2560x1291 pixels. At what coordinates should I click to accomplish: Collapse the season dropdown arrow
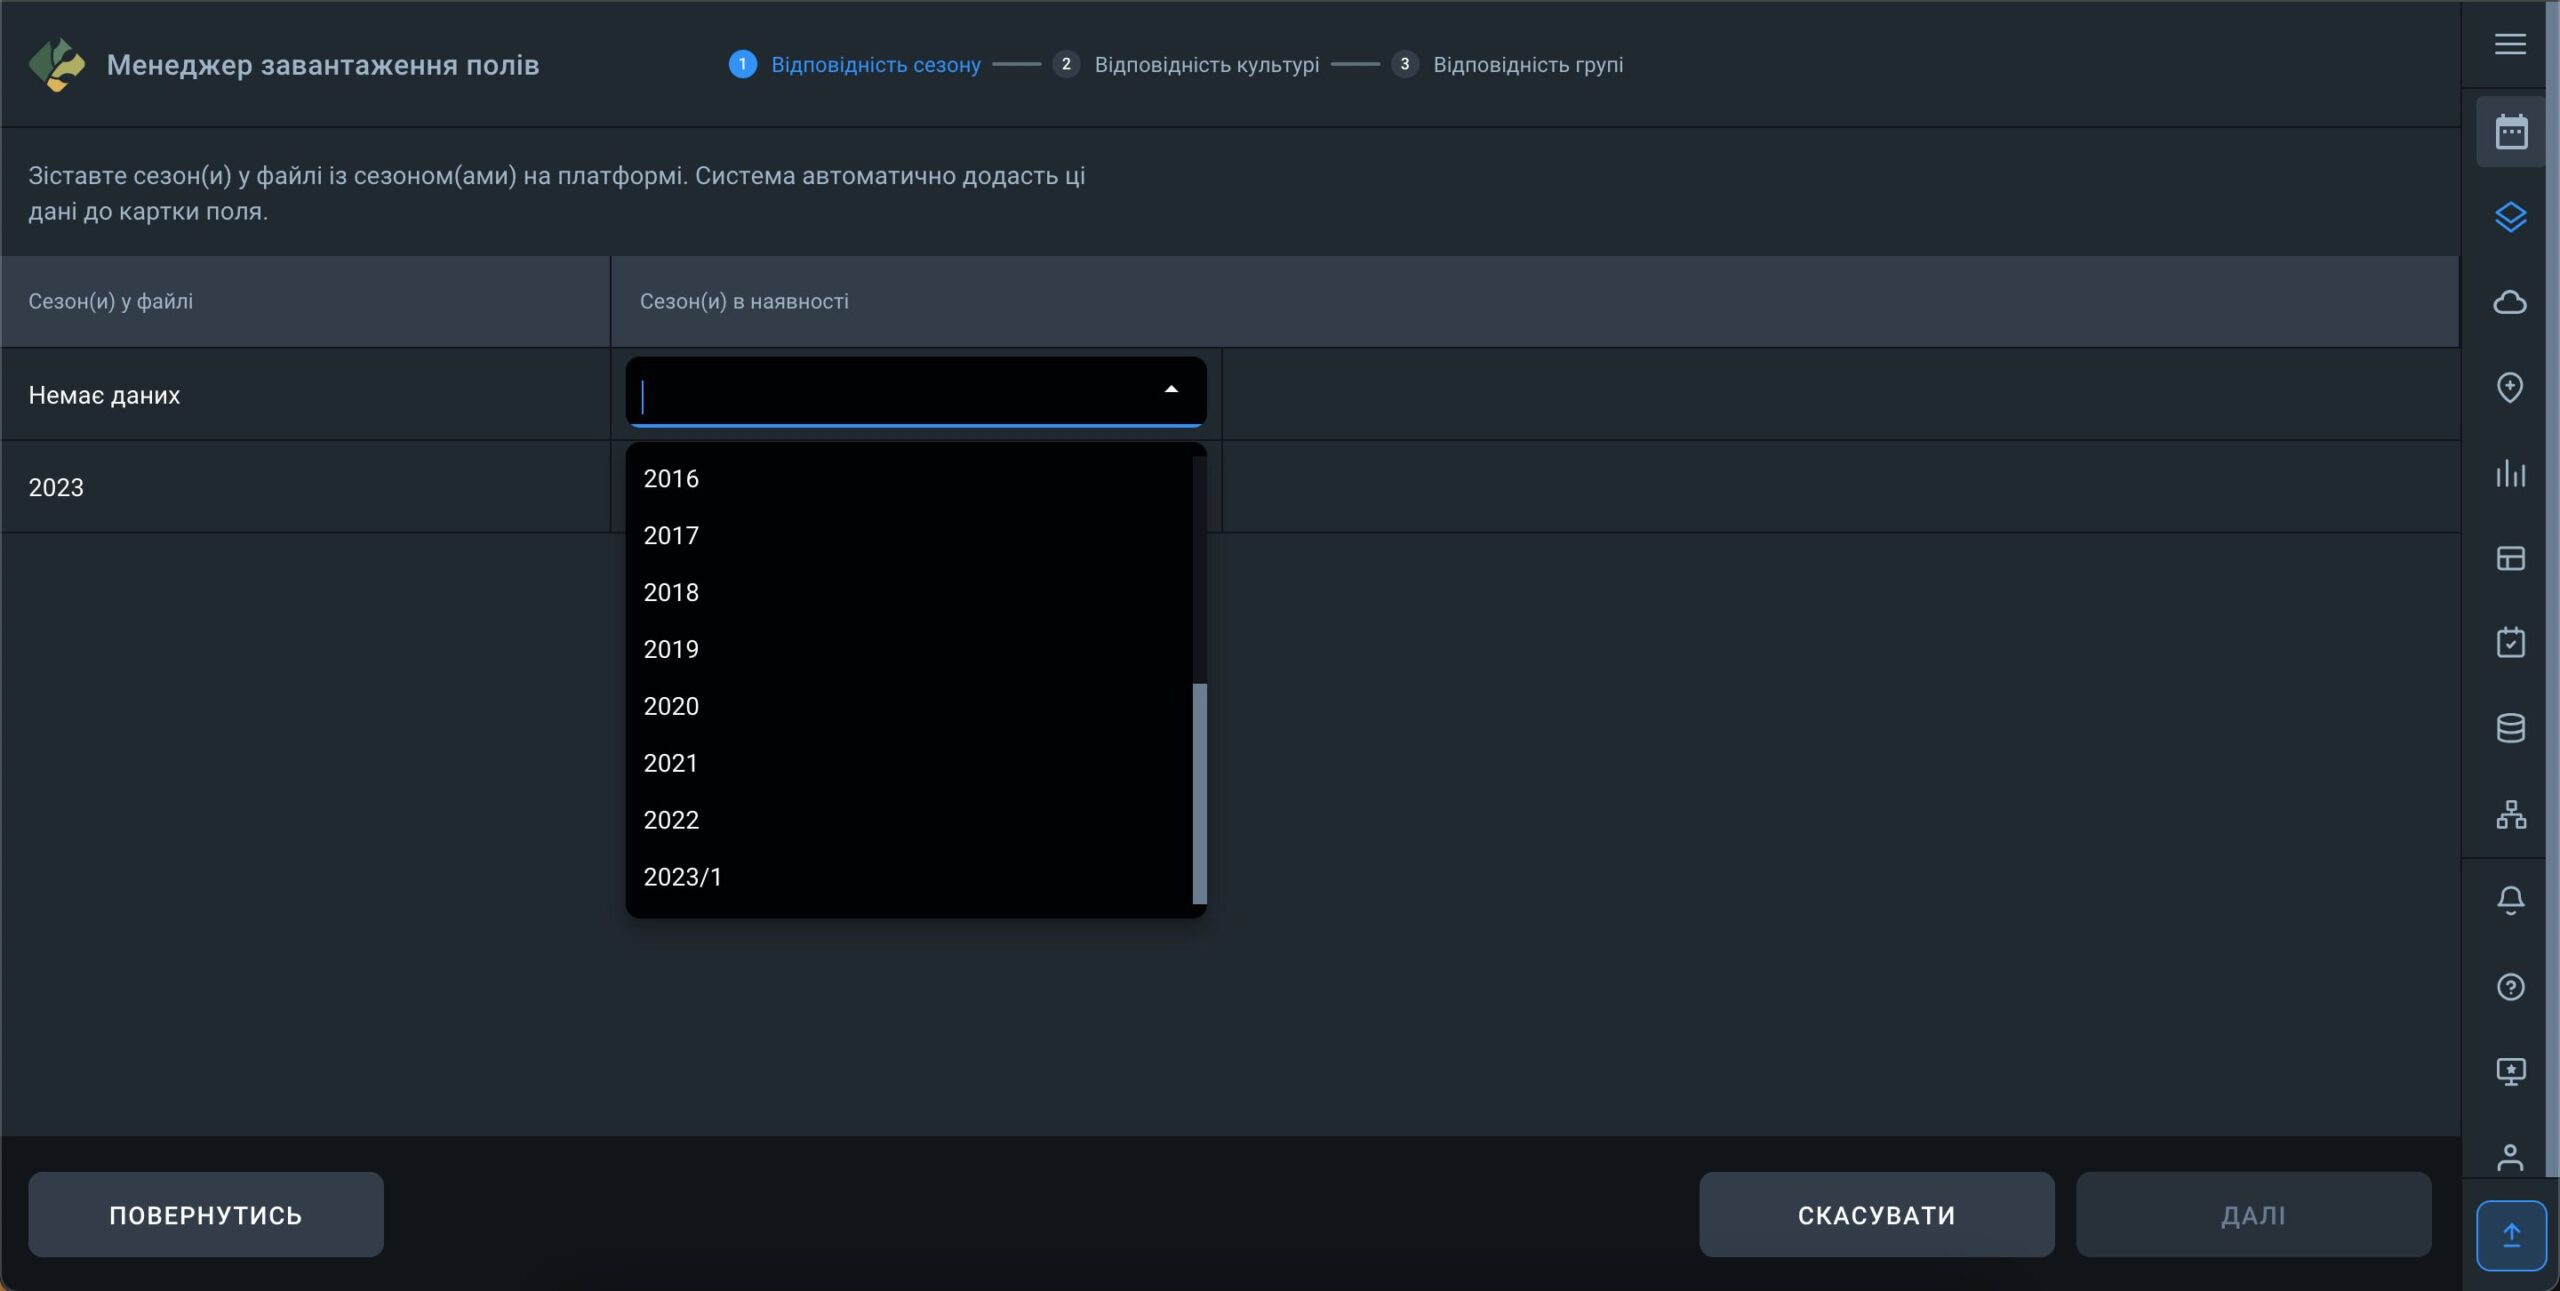pyautogui.click(x=1171, y=390)
